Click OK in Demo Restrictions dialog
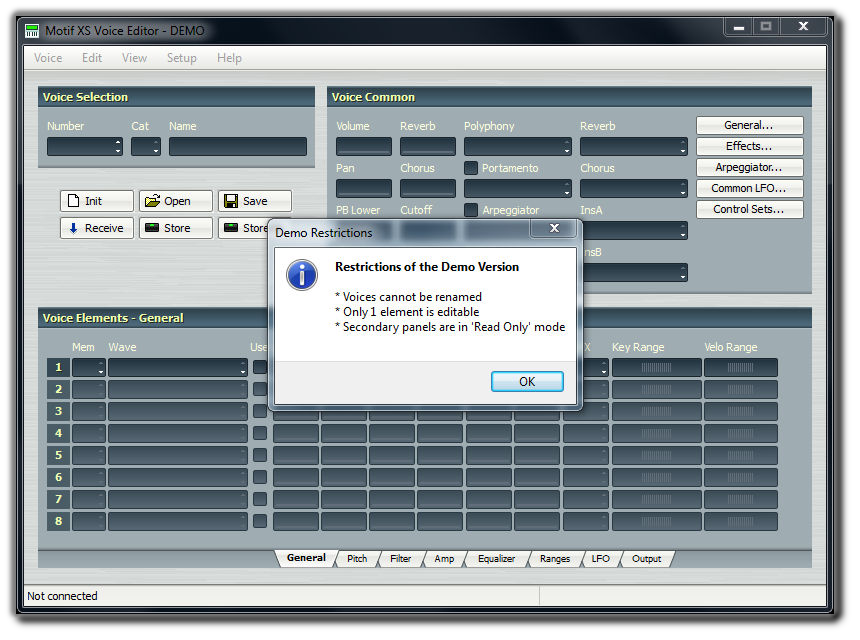Screen dimensions: 860x640 coord(527,382)
